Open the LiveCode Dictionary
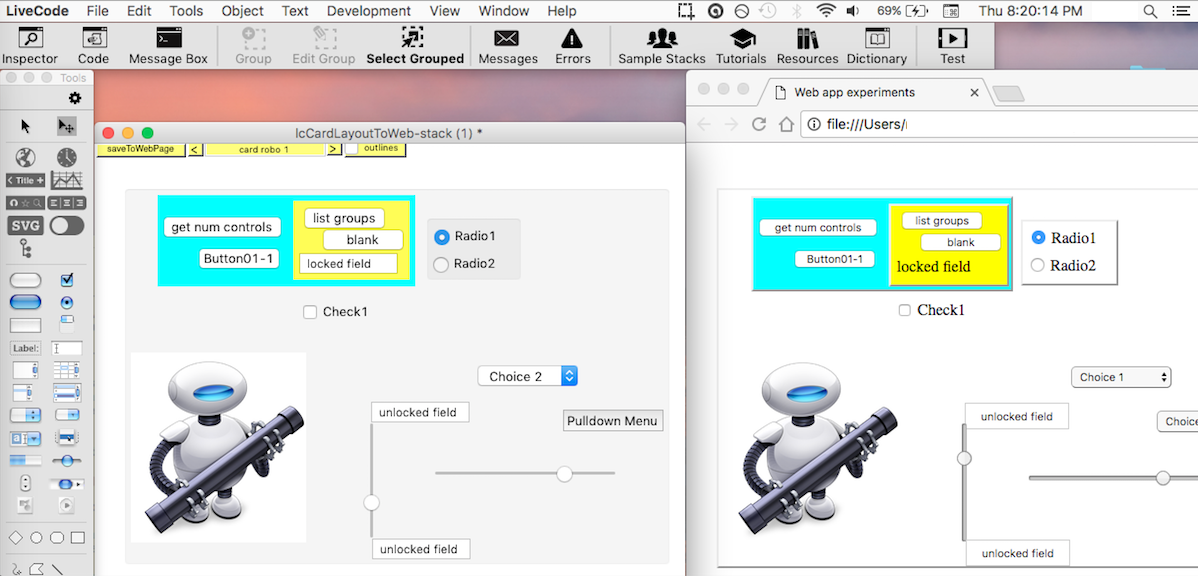 click(x=876, y=45)
